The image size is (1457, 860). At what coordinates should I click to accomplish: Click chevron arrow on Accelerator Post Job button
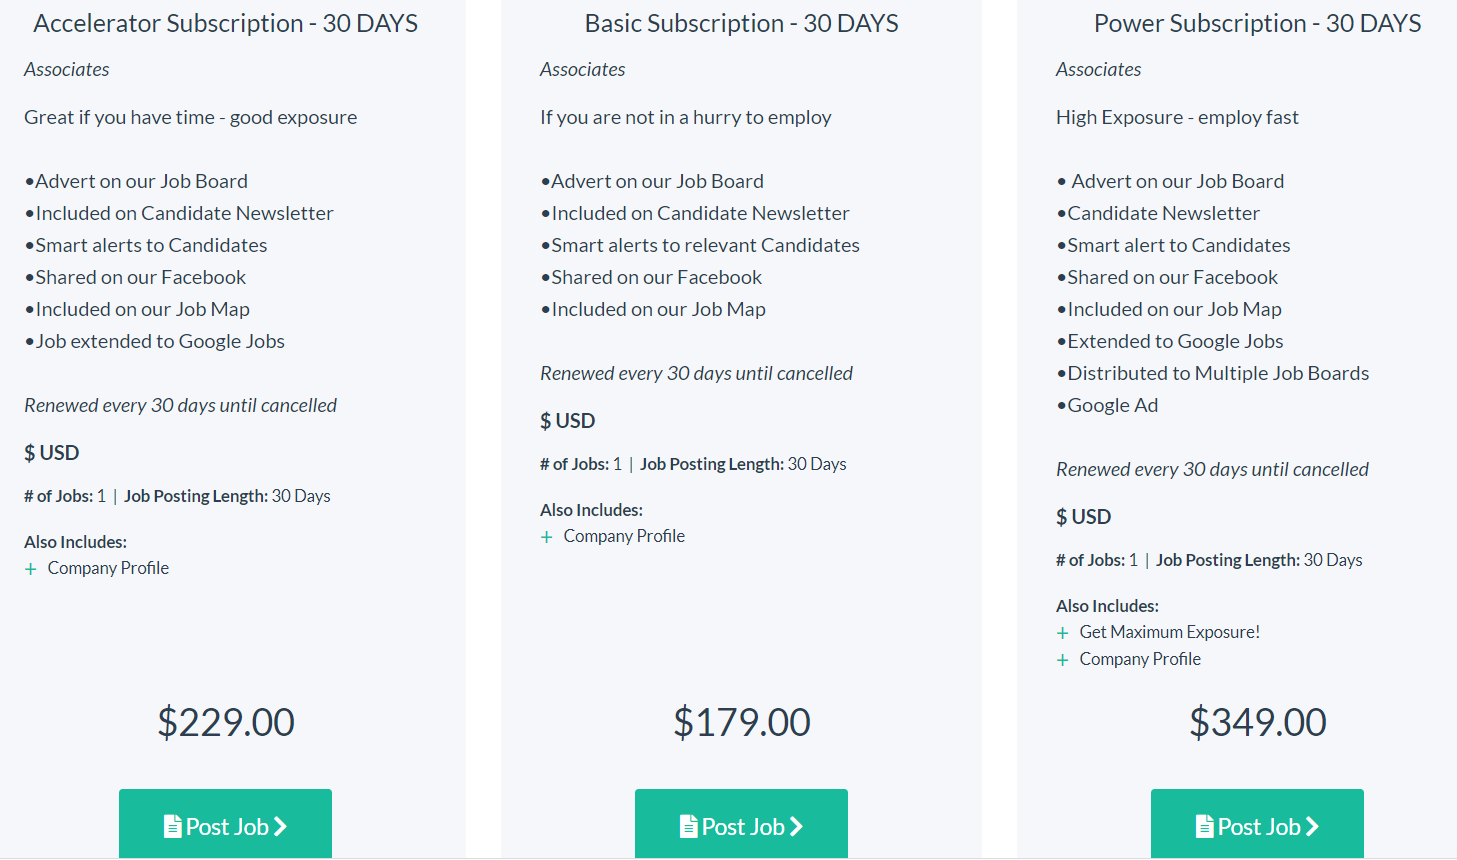pyautogui.click(x=281, y=827)
